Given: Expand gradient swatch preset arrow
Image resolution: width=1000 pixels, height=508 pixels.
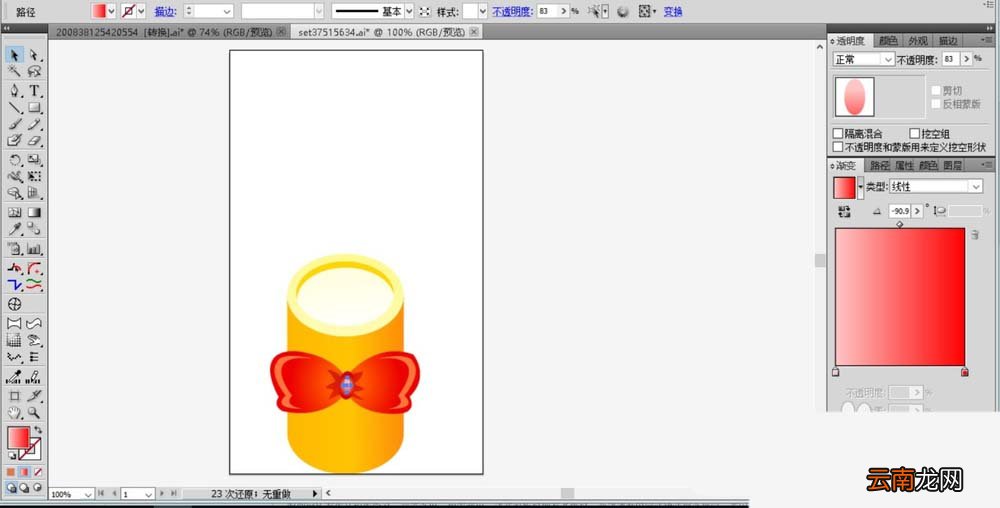Looking at the screenshot, I should [x=860, y=187].
